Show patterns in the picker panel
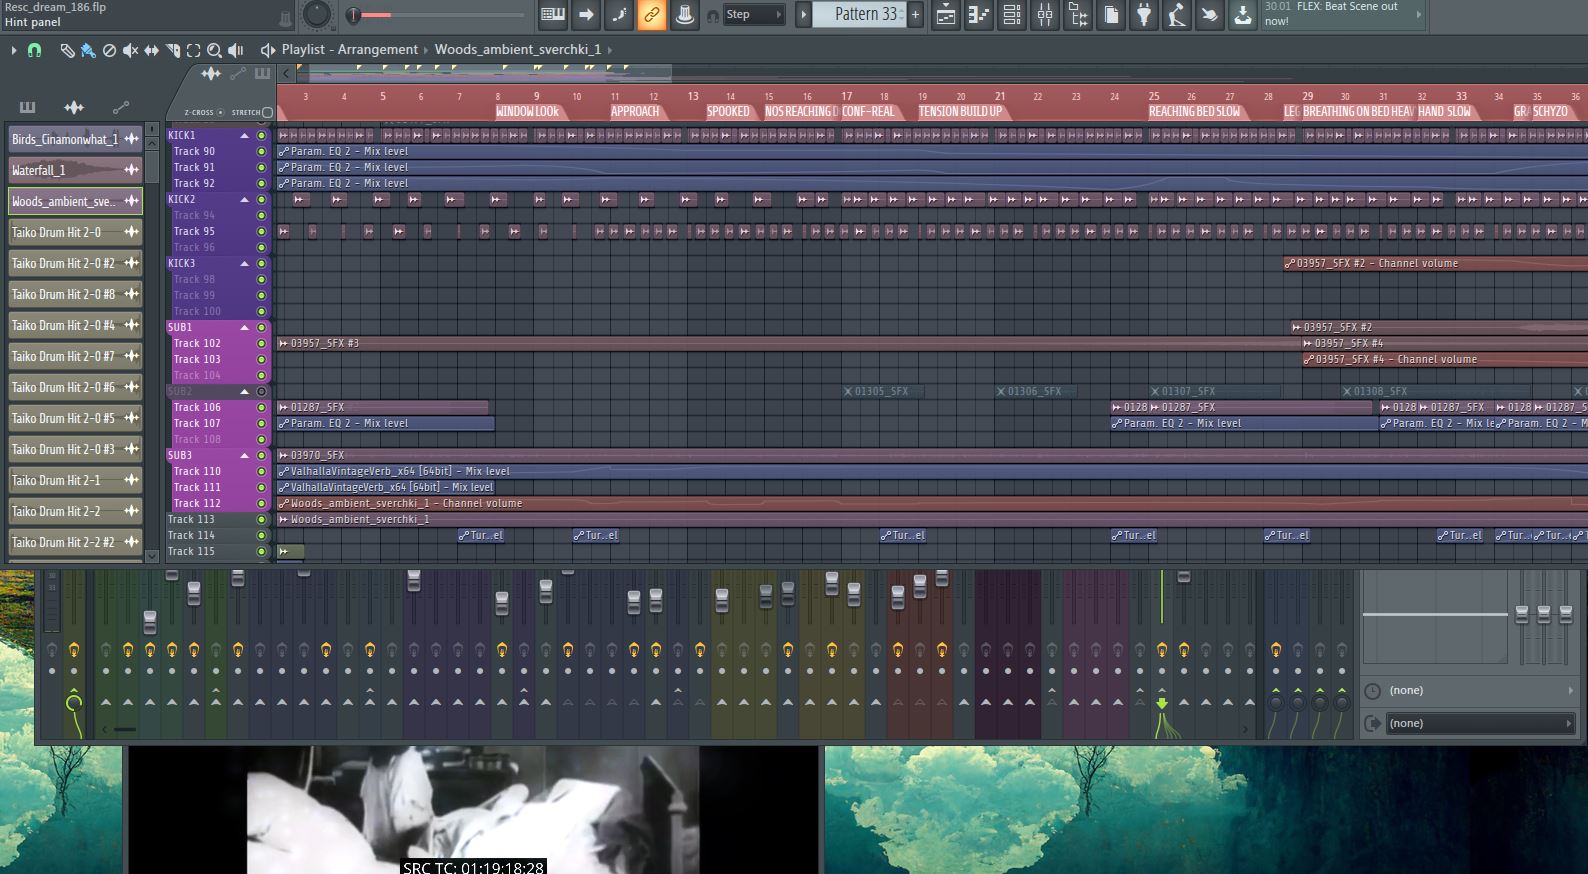1588x874 pixels. click(27, 107)
